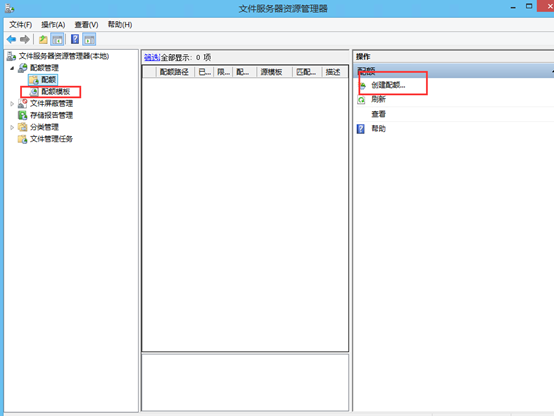Expand the 文件屏蔽管理 node
554x416 pixels.
12,104
